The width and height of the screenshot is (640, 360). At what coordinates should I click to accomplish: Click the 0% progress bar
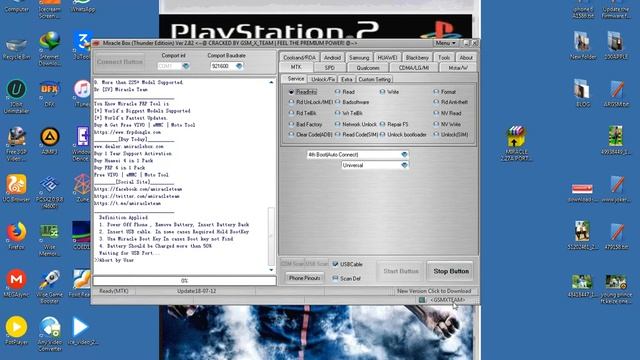click(184, 281)
